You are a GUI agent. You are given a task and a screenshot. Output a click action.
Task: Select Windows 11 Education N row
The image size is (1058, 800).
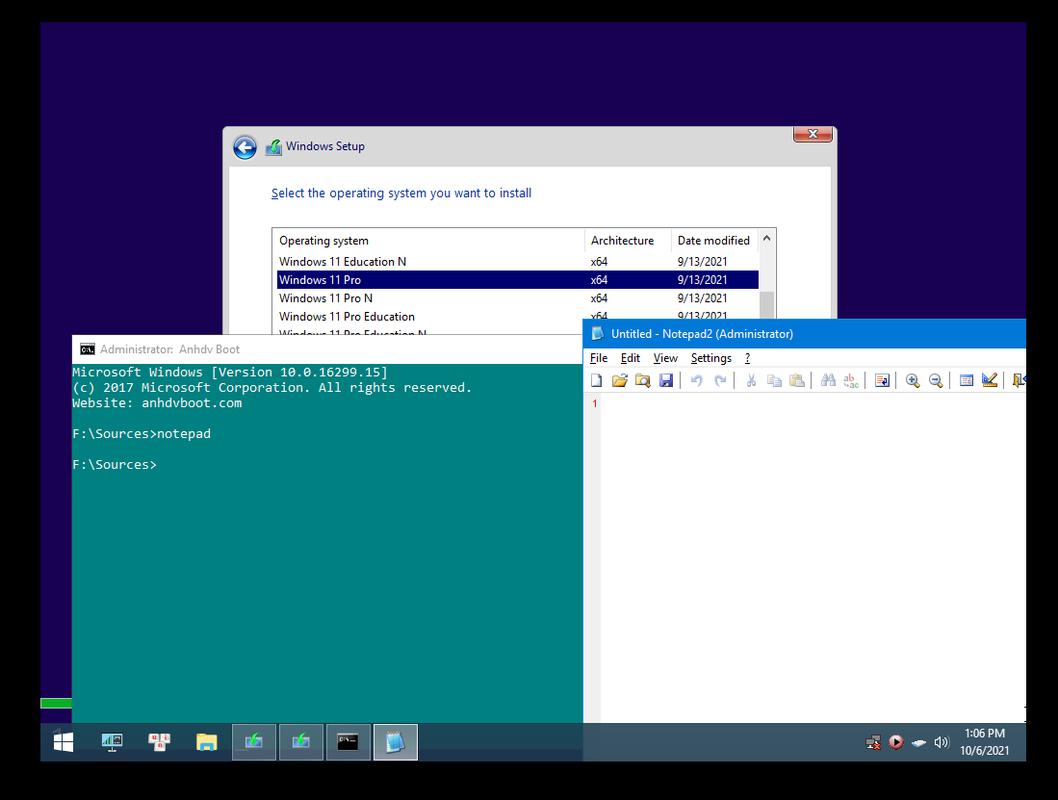click(518, 262)
